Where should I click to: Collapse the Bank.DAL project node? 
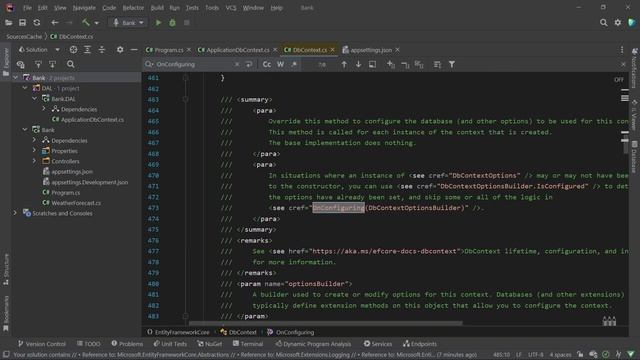[35, 98]
